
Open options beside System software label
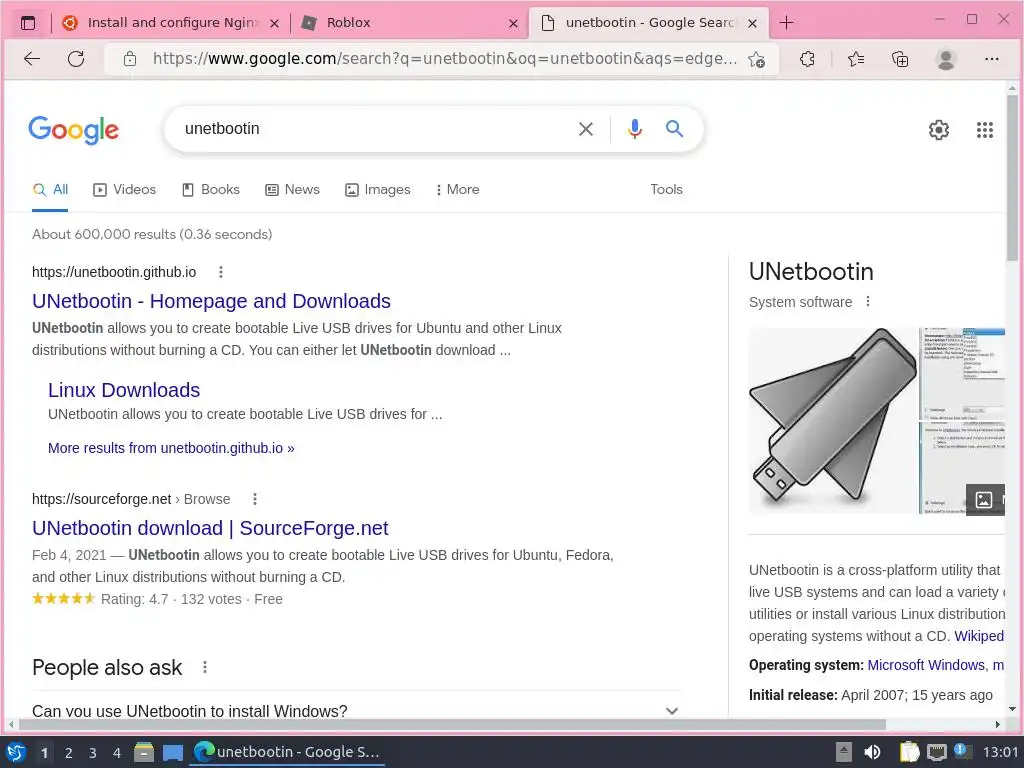[x=868, y=302]
